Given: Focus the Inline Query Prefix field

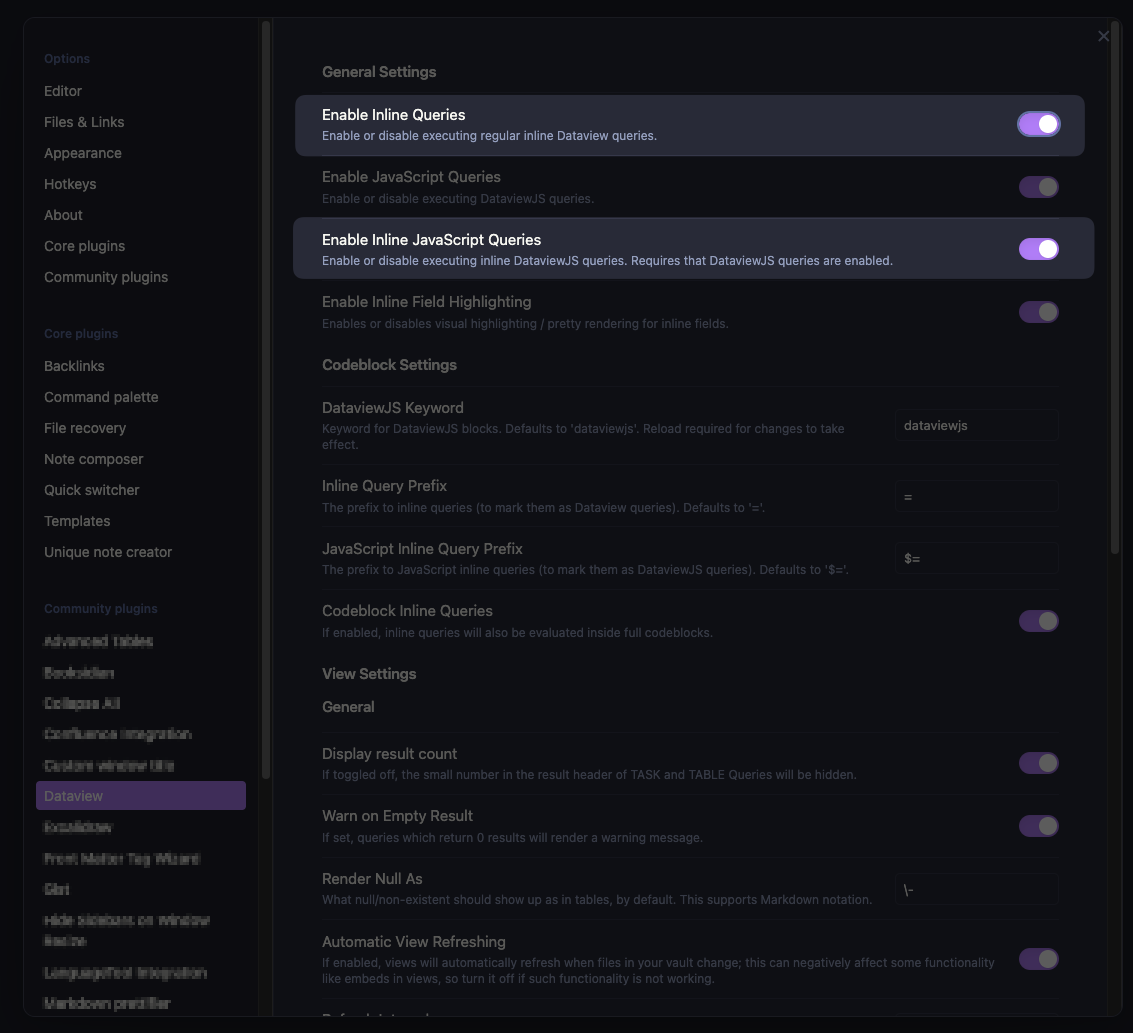Looking at the screenshot, I should tap(975, 497).
